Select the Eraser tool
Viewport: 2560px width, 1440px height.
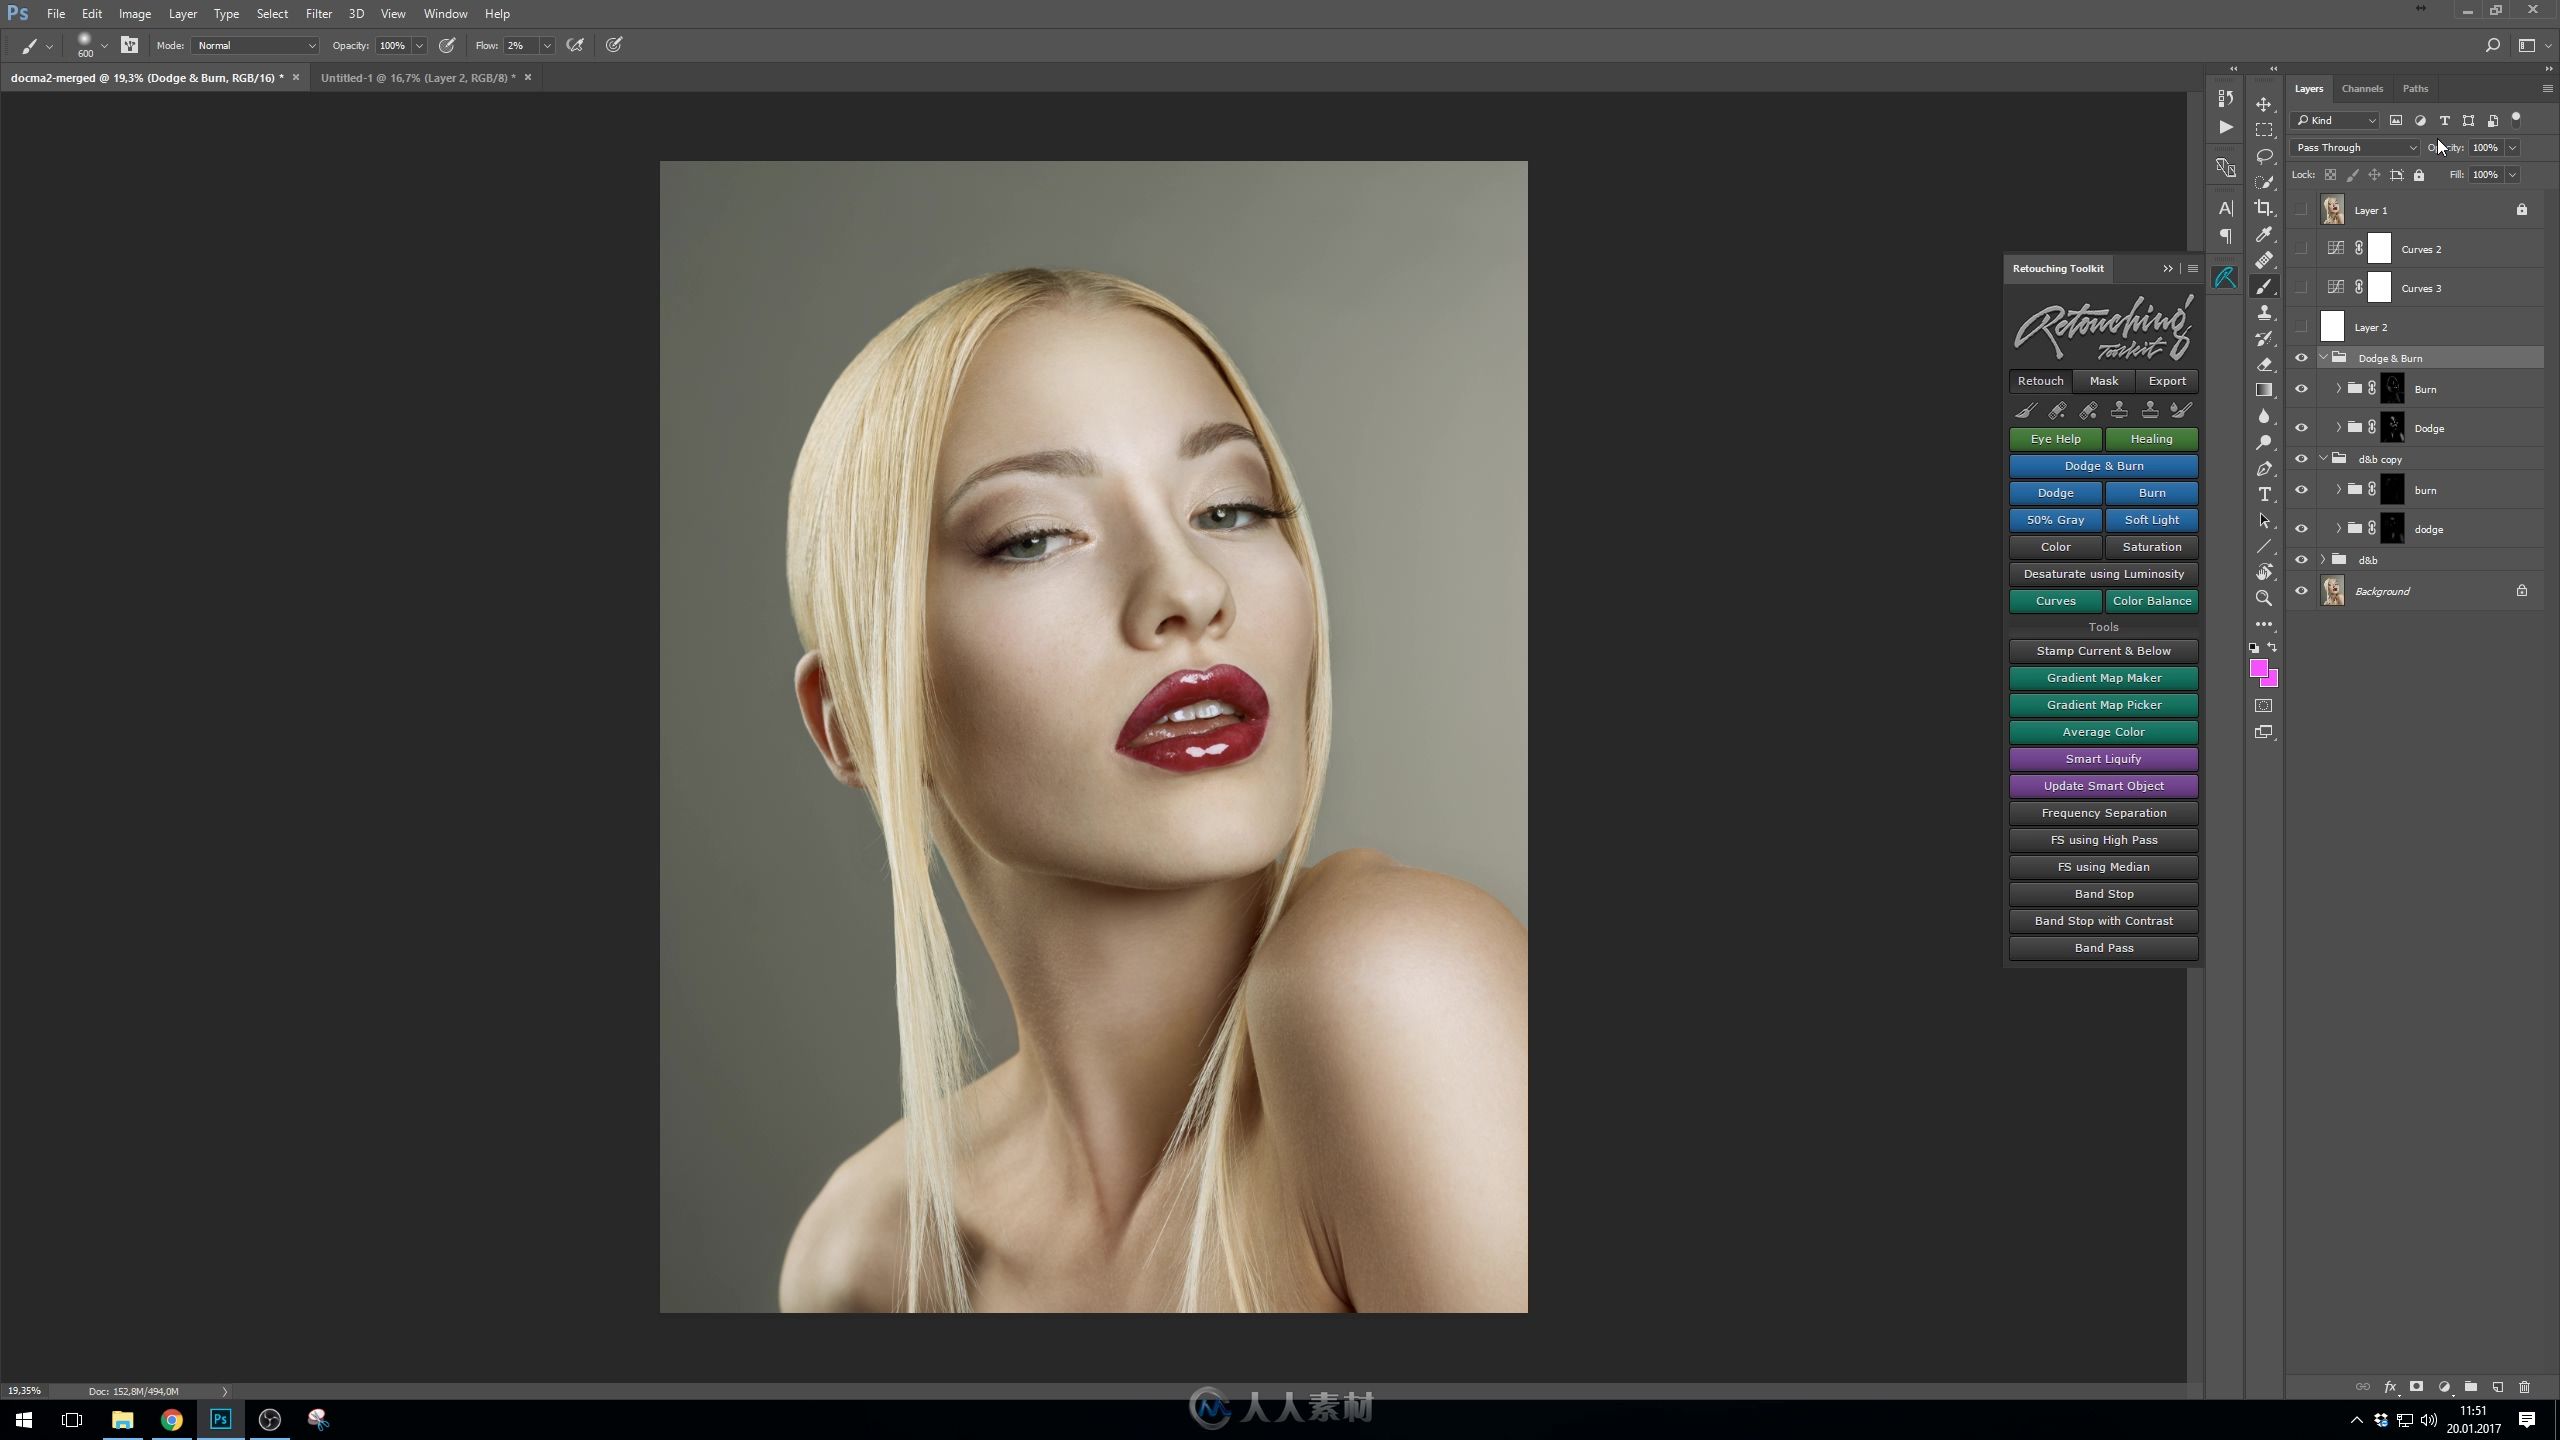click(2264, 364)
